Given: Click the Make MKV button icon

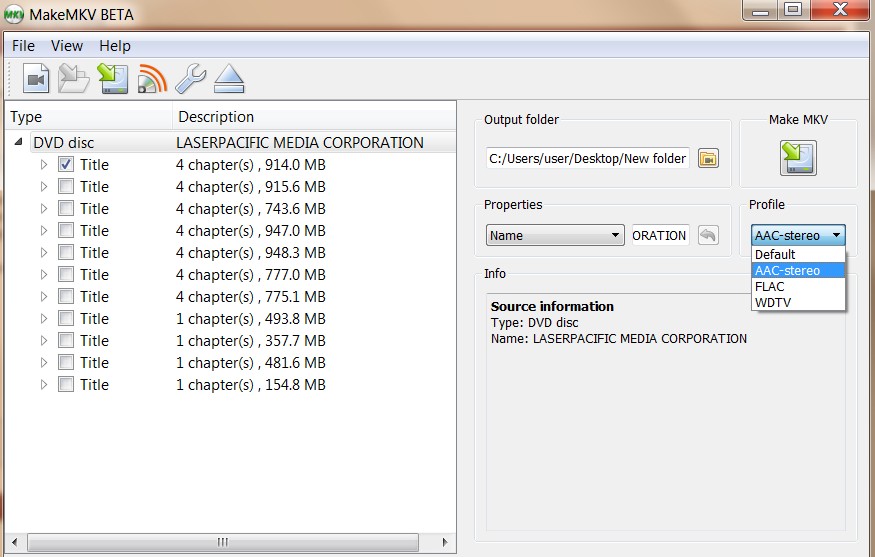Looking at the screenshot, I should click(798, 158).
